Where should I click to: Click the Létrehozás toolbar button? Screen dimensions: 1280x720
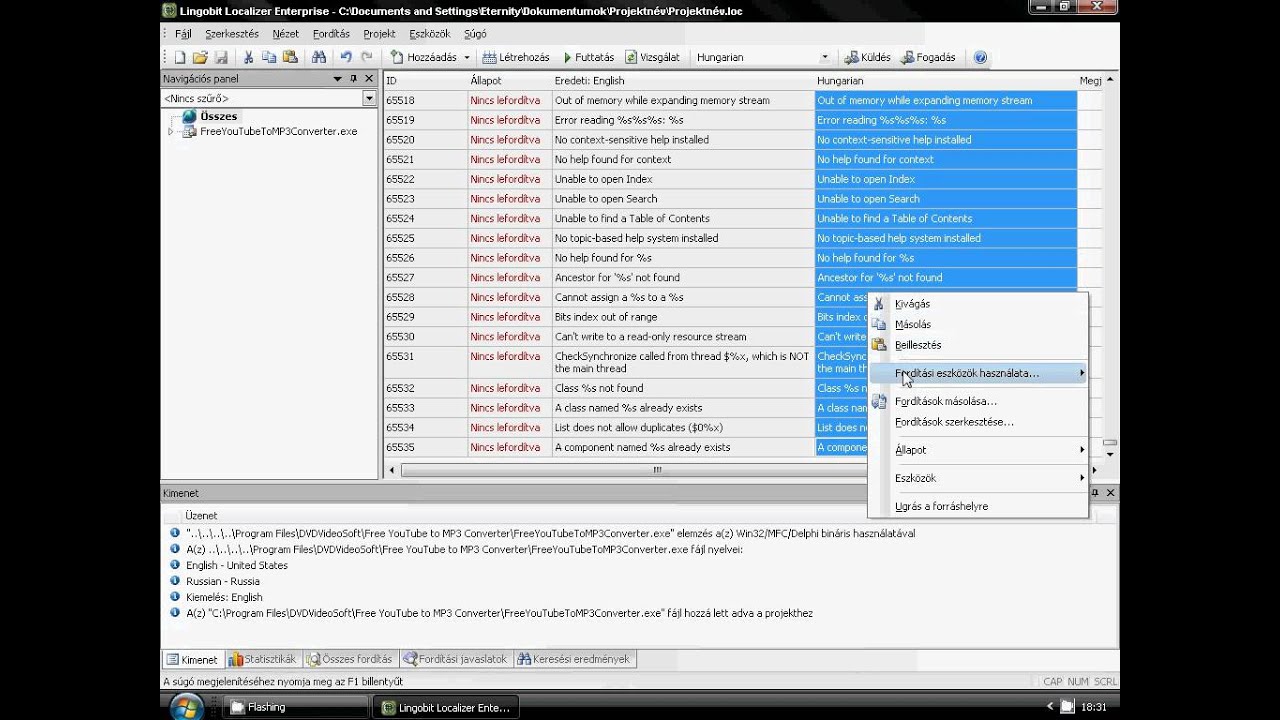click(516, 58)
